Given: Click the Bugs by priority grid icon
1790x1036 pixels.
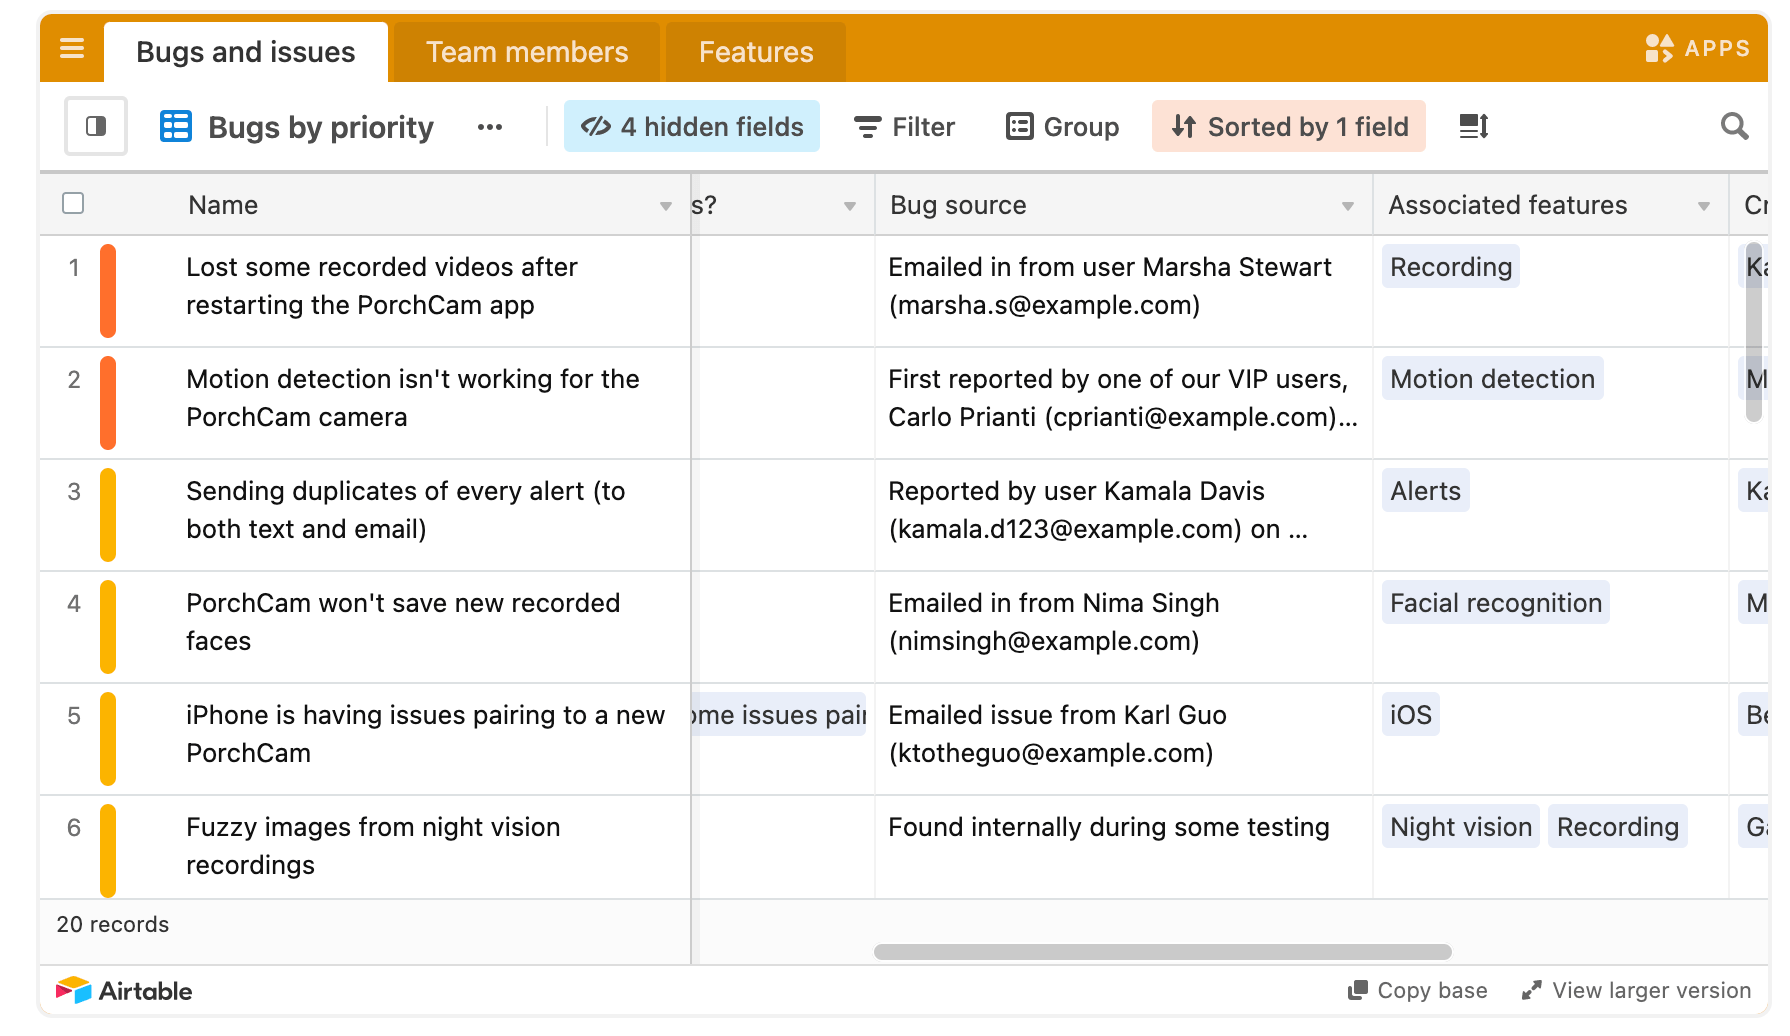Looking at the screenshot, I should pyautogui.click(x=176, y=127).
